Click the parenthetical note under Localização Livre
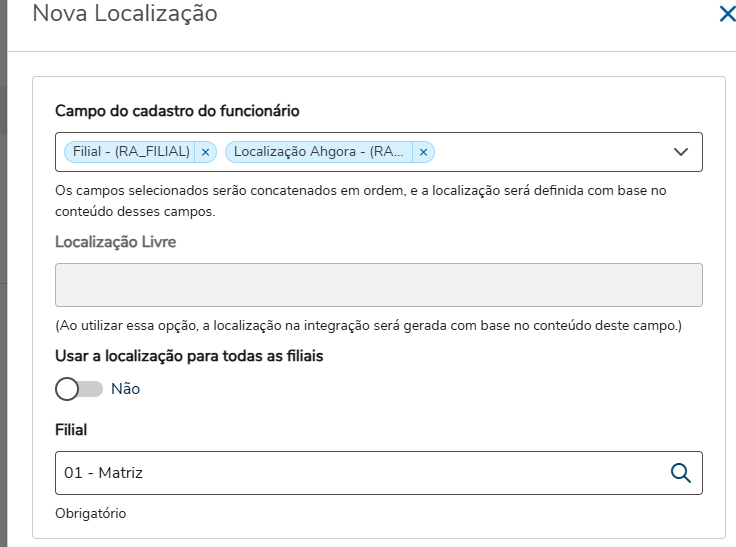736x547 pixels. pyautogui.click(x=368, y=327)
